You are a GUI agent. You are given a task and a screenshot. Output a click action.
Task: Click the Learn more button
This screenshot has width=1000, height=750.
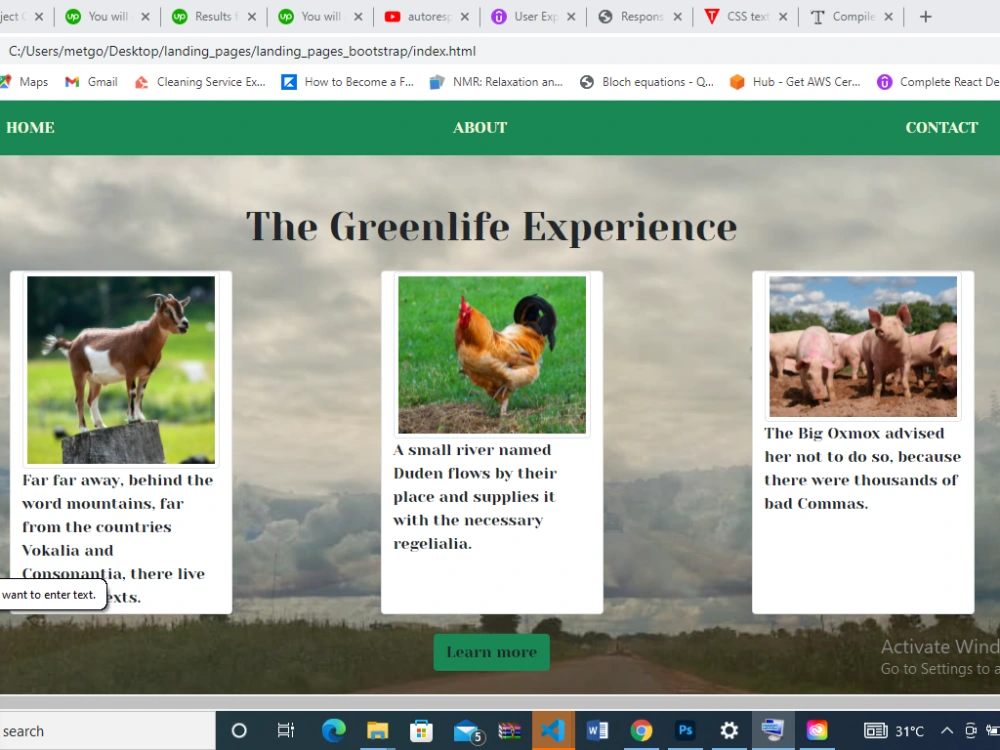click(x=492, y=652)
